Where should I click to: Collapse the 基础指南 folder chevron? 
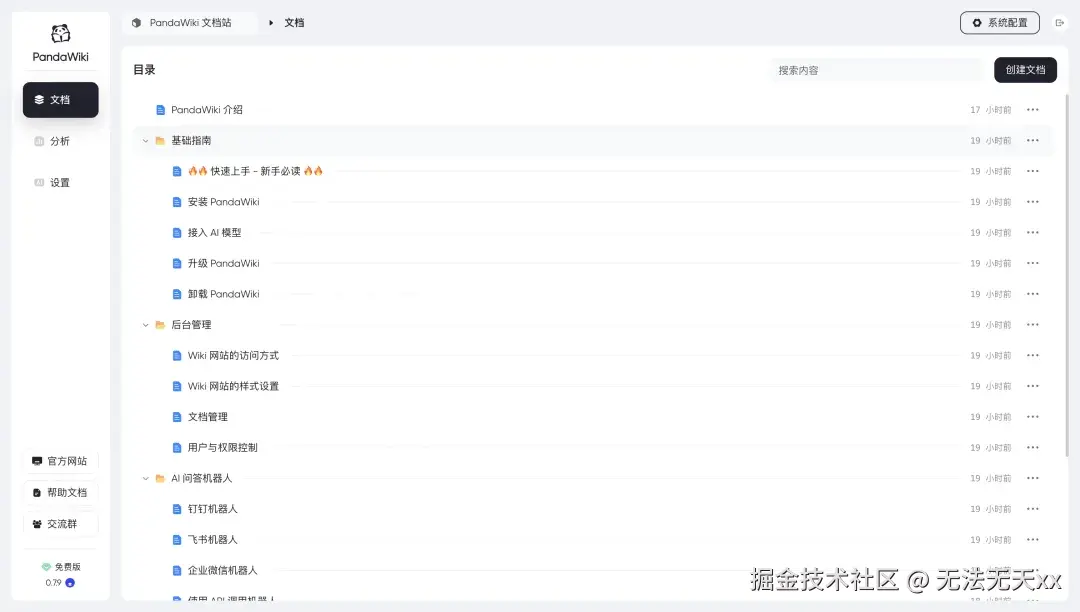click(145, 140)
